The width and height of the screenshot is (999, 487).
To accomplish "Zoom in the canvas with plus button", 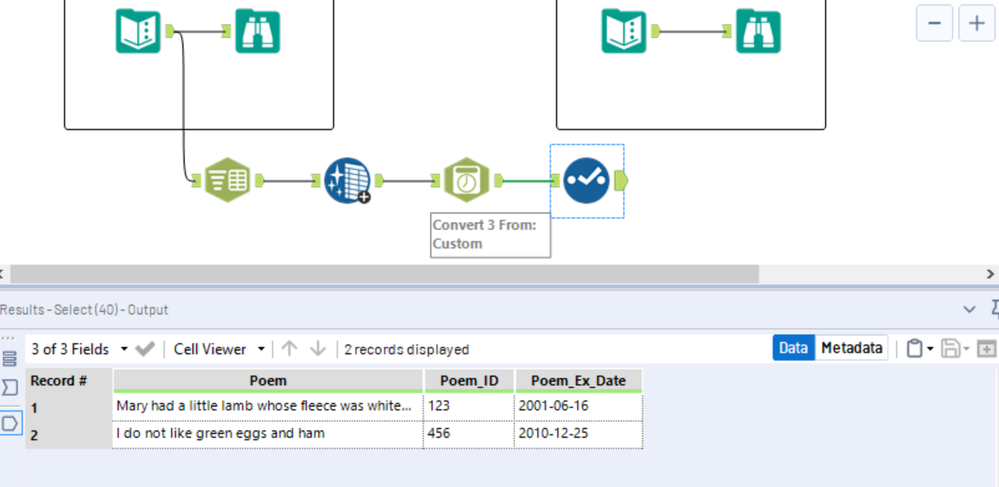I will (977, 23).
